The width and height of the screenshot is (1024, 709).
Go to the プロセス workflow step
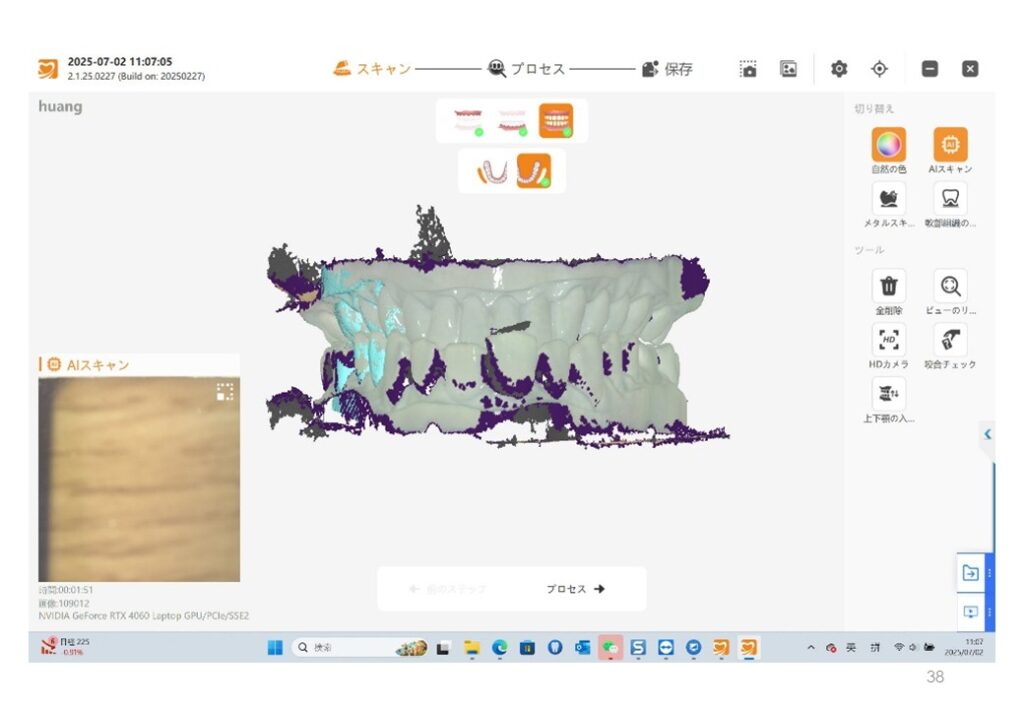[526, 69]
